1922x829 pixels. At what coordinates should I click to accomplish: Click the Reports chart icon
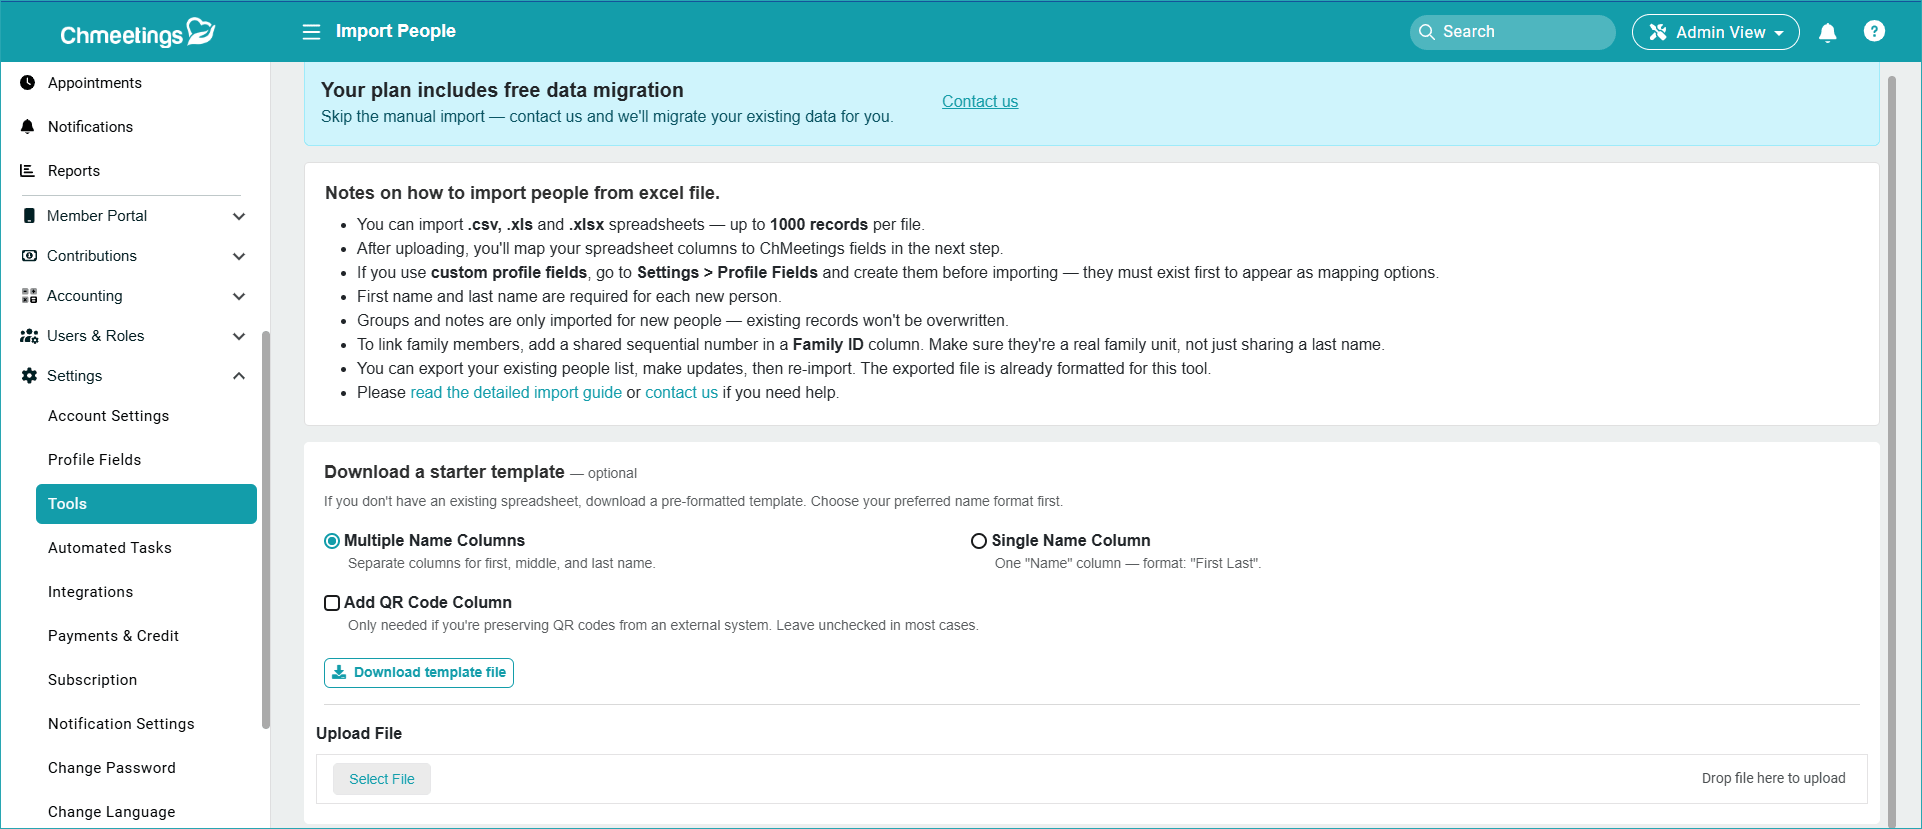28,171
